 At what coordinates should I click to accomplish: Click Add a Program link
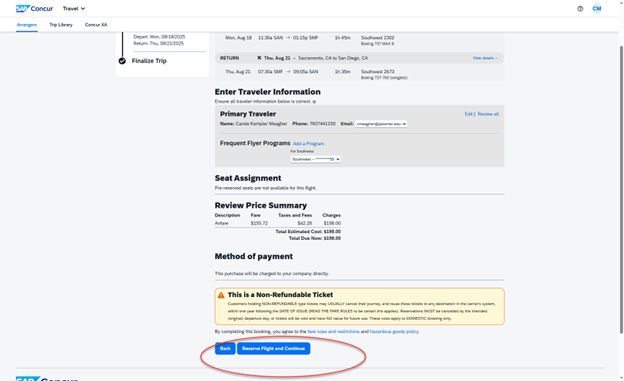(308, 144)
